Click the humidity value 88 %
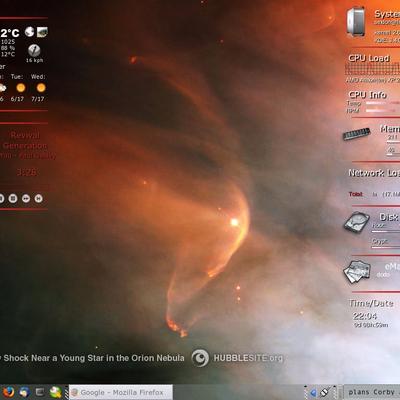The height and width of the screenshot is (400, 400). click(8, 48)
